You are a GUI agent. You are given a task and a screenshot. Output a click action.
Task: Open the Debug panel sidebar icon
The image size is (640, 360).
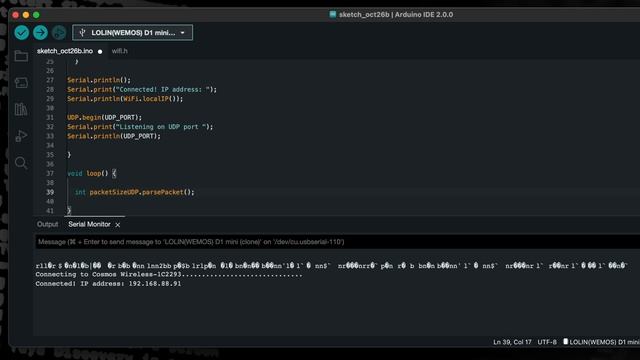pyautogui.click(x=21, y=136)
